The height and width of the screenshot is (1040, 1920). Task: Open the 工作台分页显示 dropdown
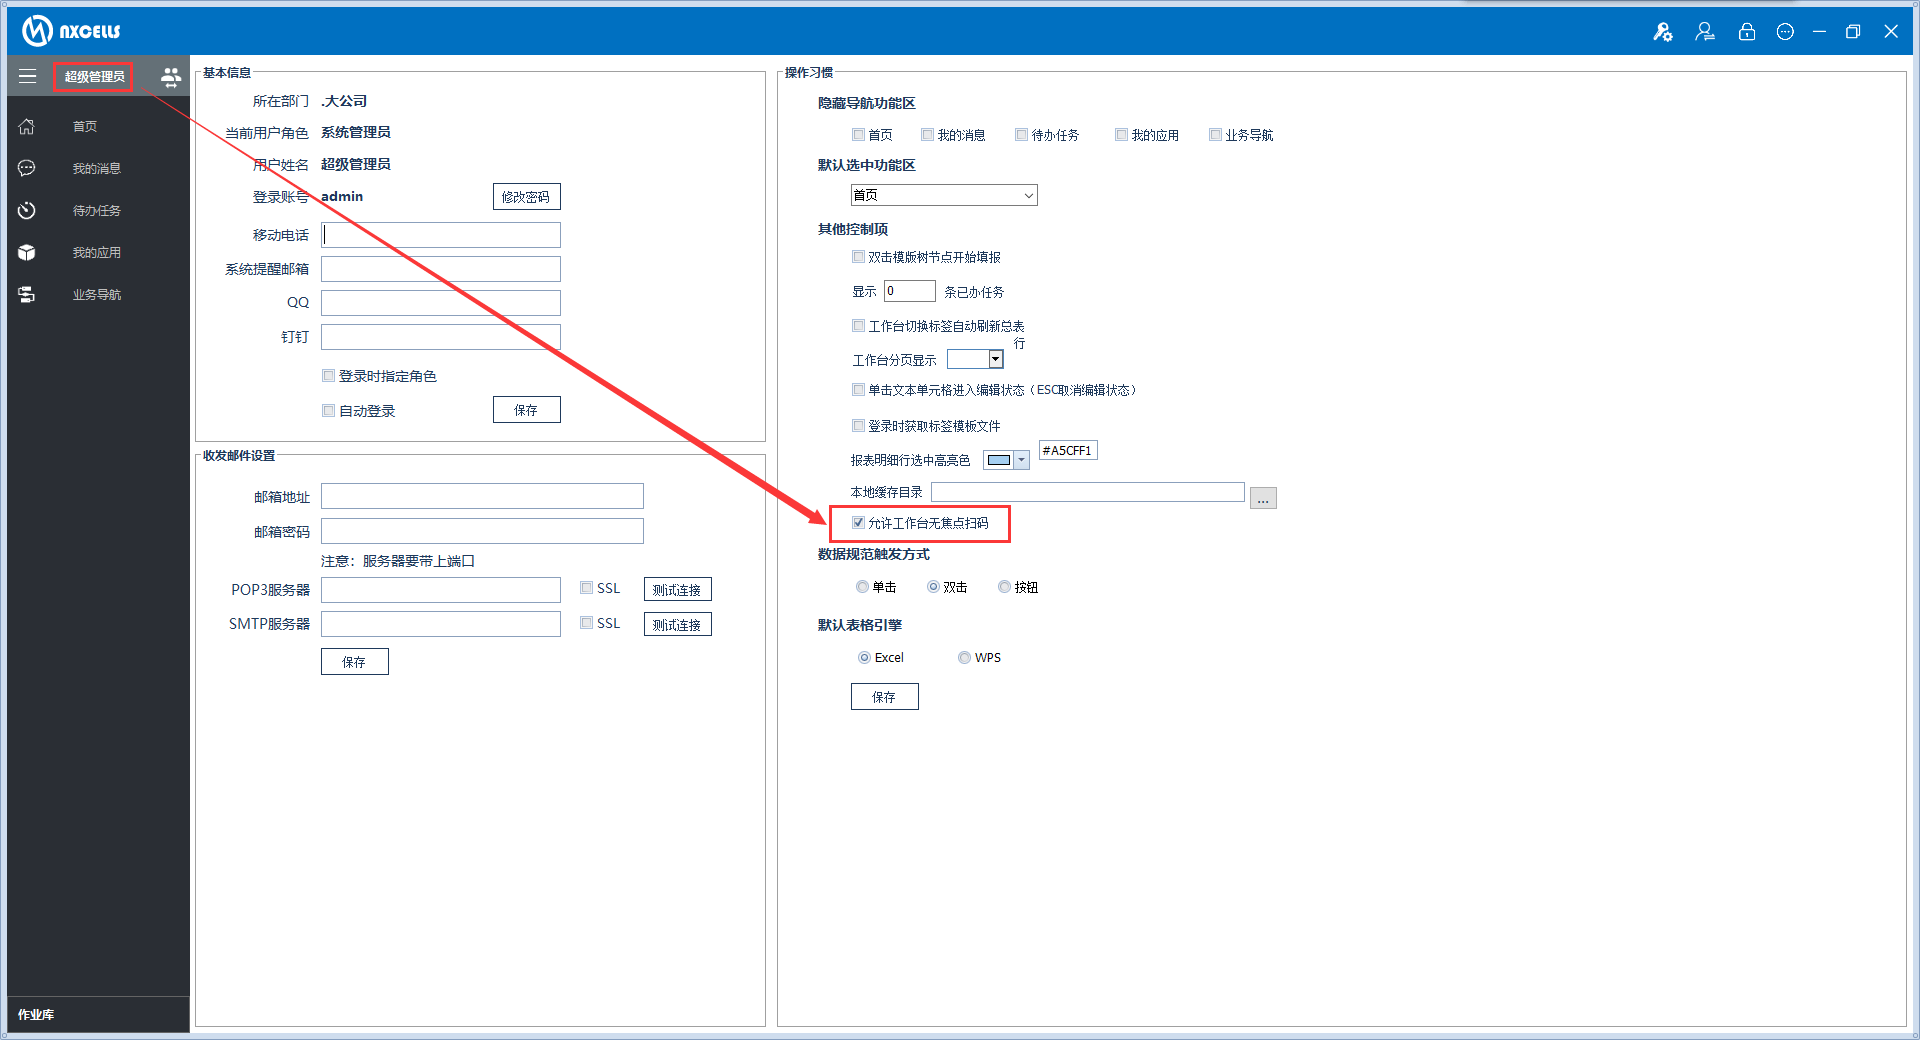(x=995, y=360)
